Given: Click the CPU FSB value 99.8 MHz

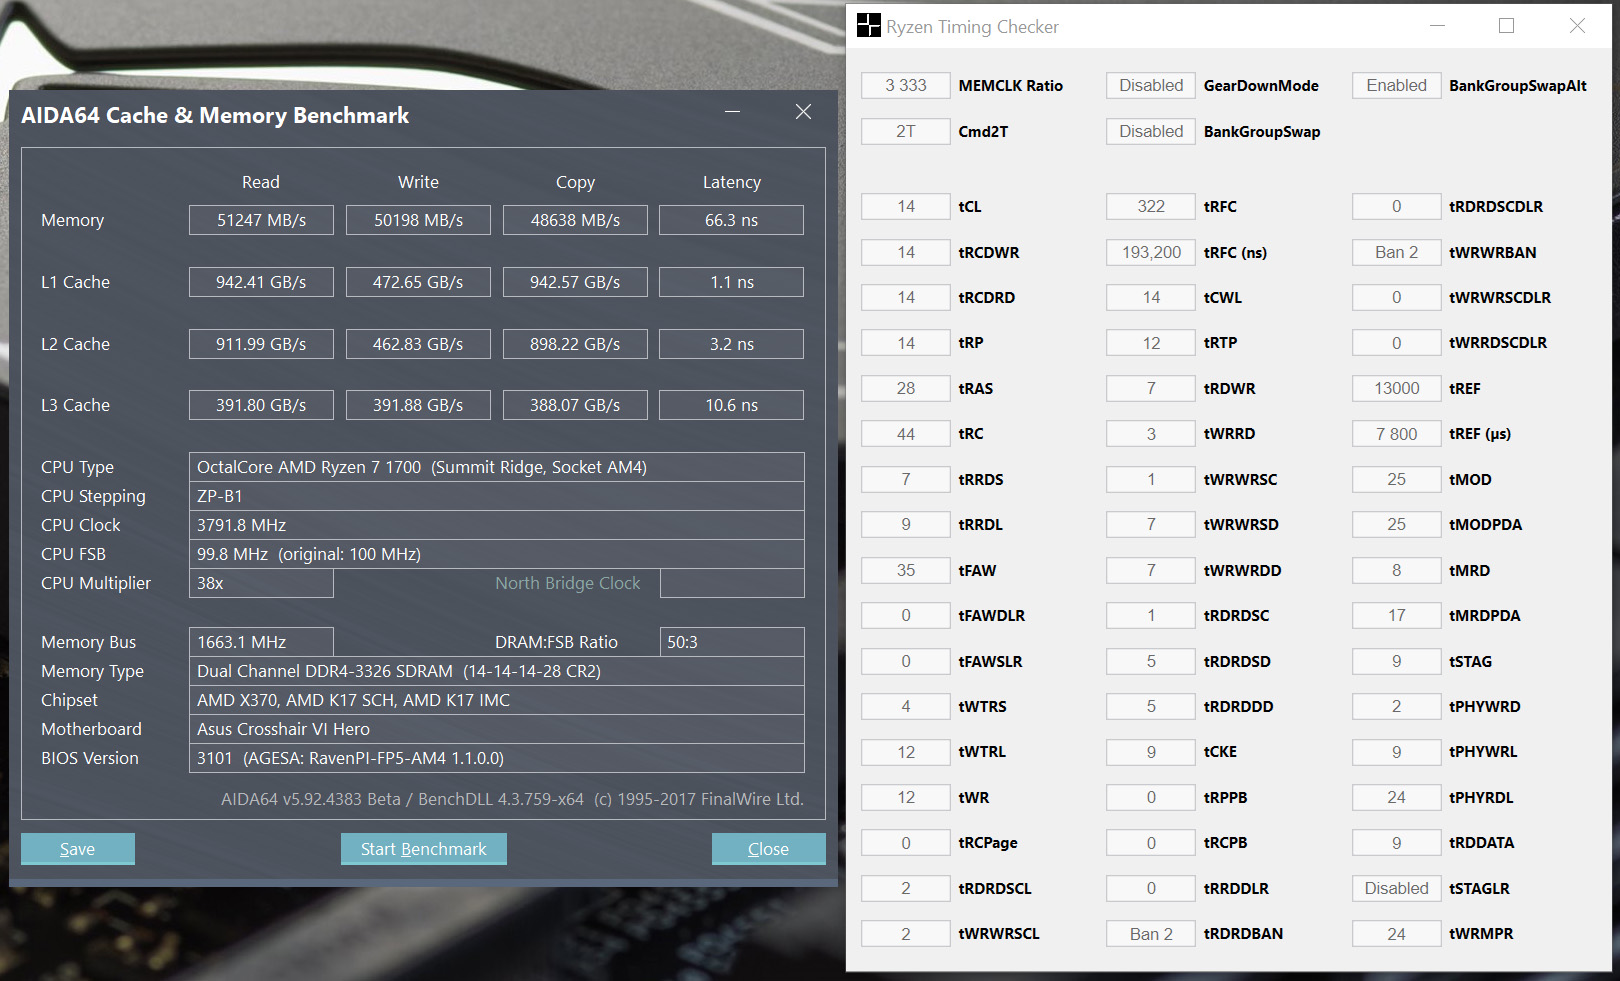Looking at the screenshot, I should point(497,554).
